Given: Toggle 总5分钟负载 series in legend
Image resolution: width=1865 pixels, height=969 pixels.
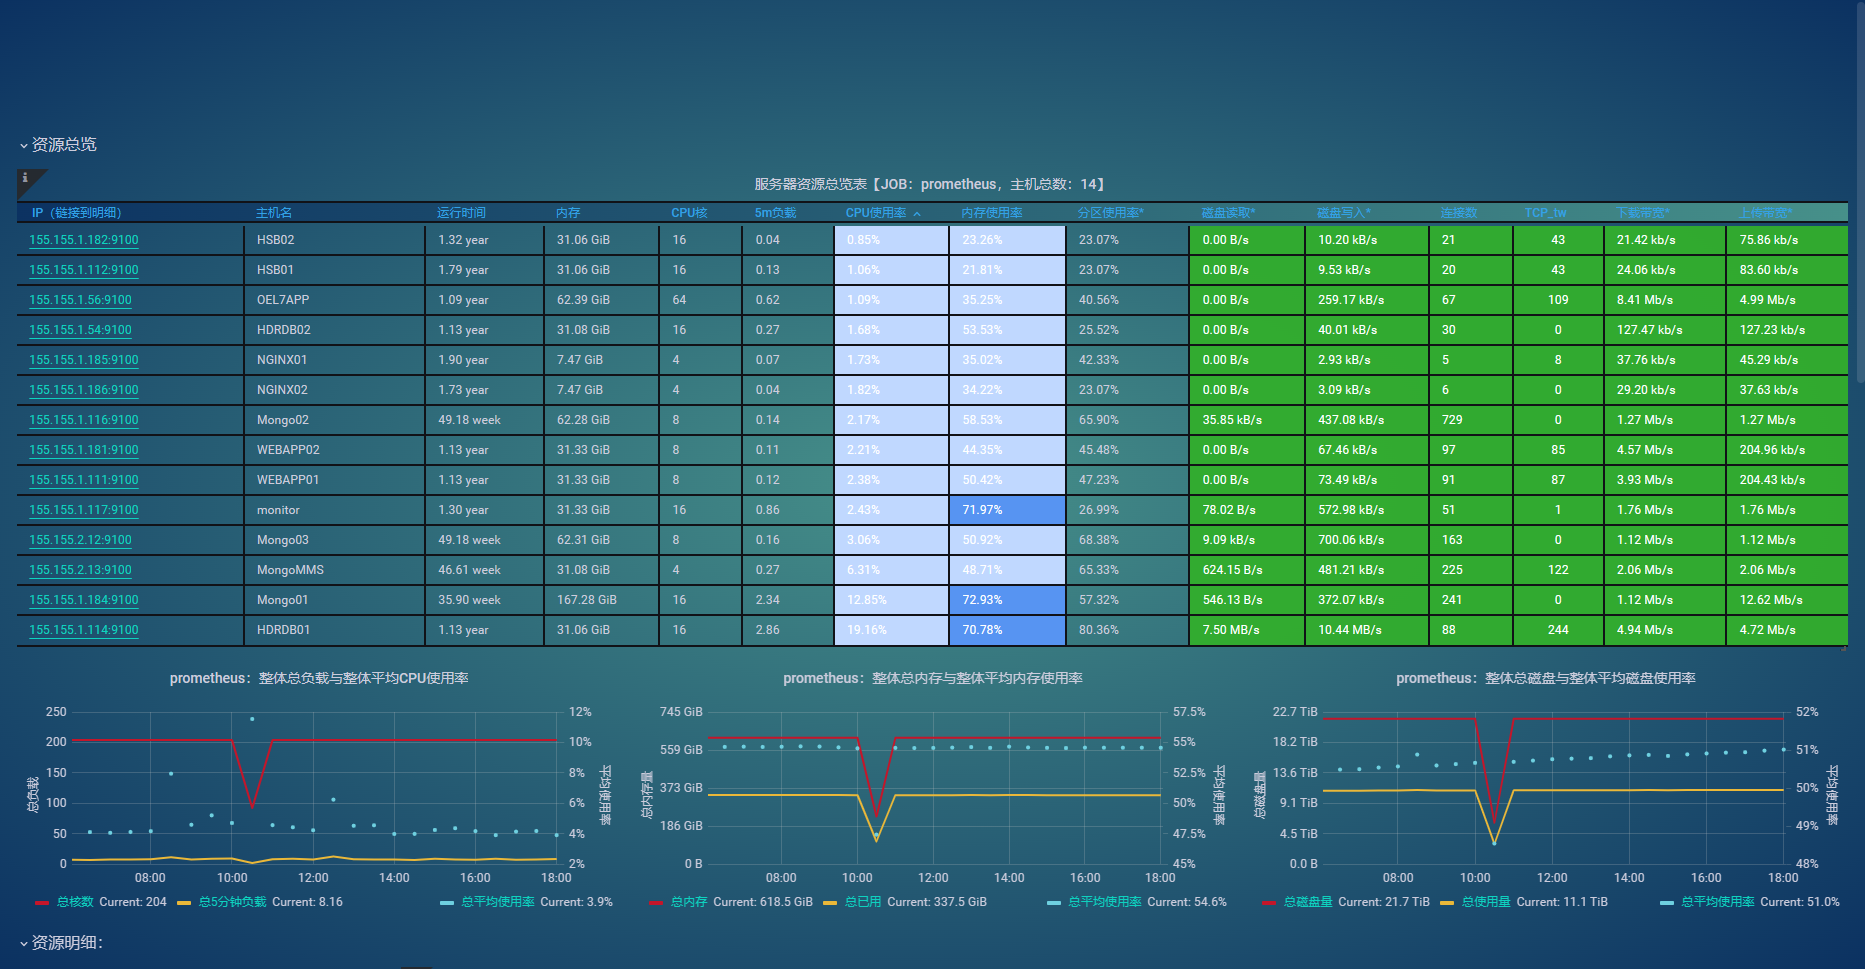Looking at the screenshot, I should (233, 902).
